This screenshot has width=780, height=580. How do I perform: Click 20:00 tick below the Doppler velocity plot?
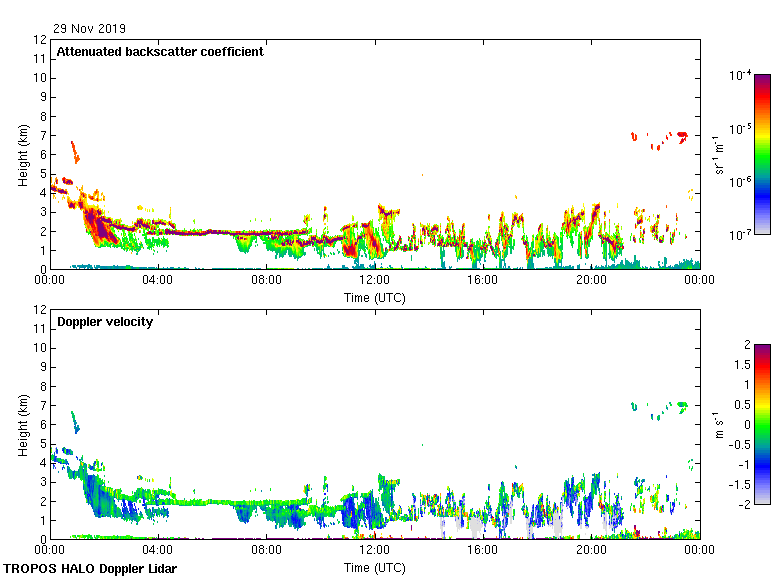(x=591, y=550)
